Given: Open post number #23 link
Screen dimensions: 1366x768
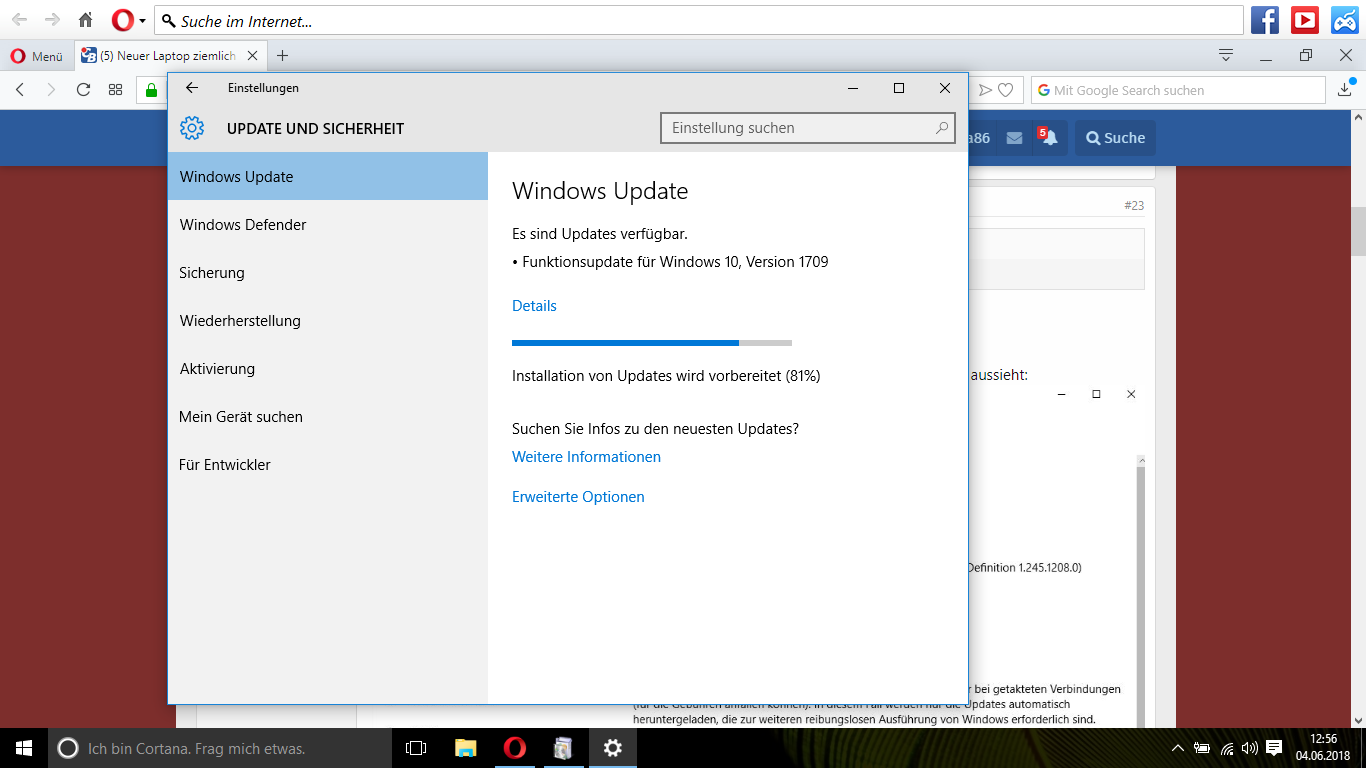Looking at the screenshot, I should tap(1134, 206).
